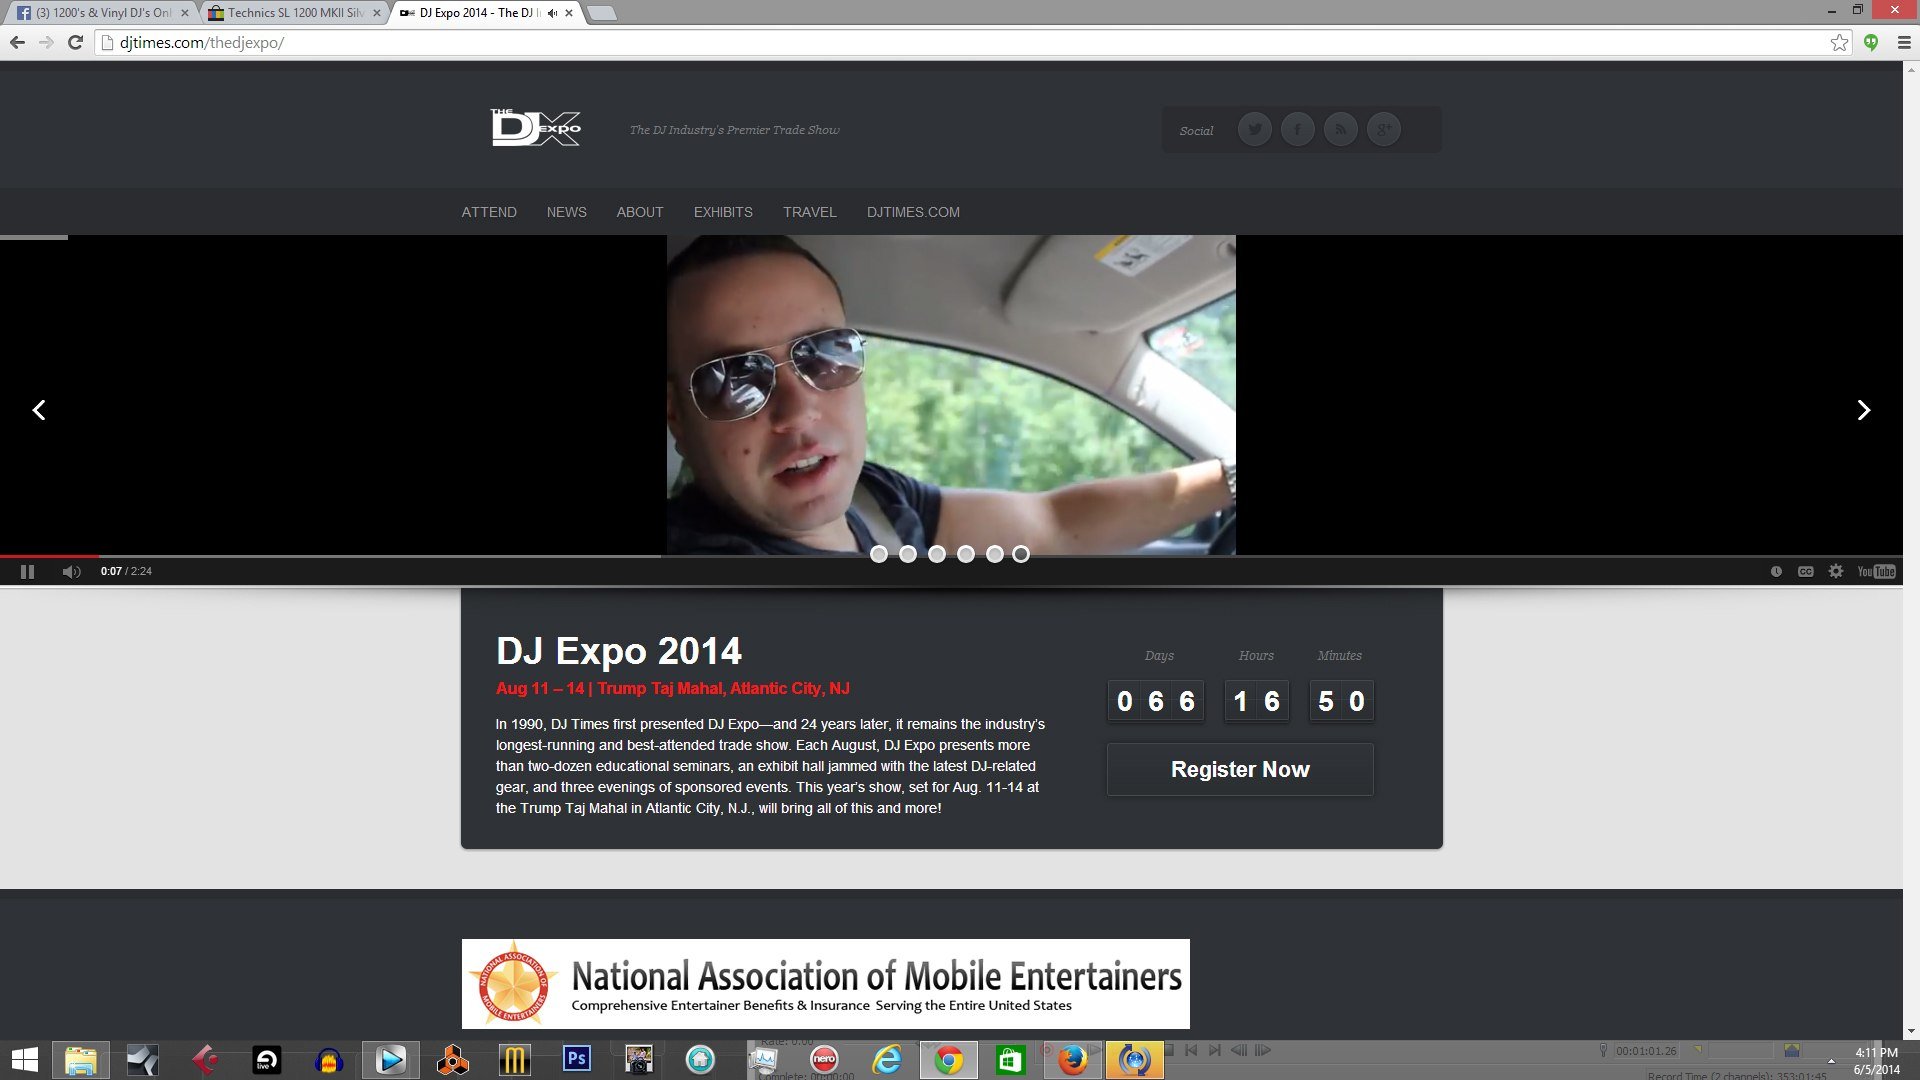Open Firefox from the taskbar
The height and width of the screenshot is (1080, 1920).
(1072, 1060)
